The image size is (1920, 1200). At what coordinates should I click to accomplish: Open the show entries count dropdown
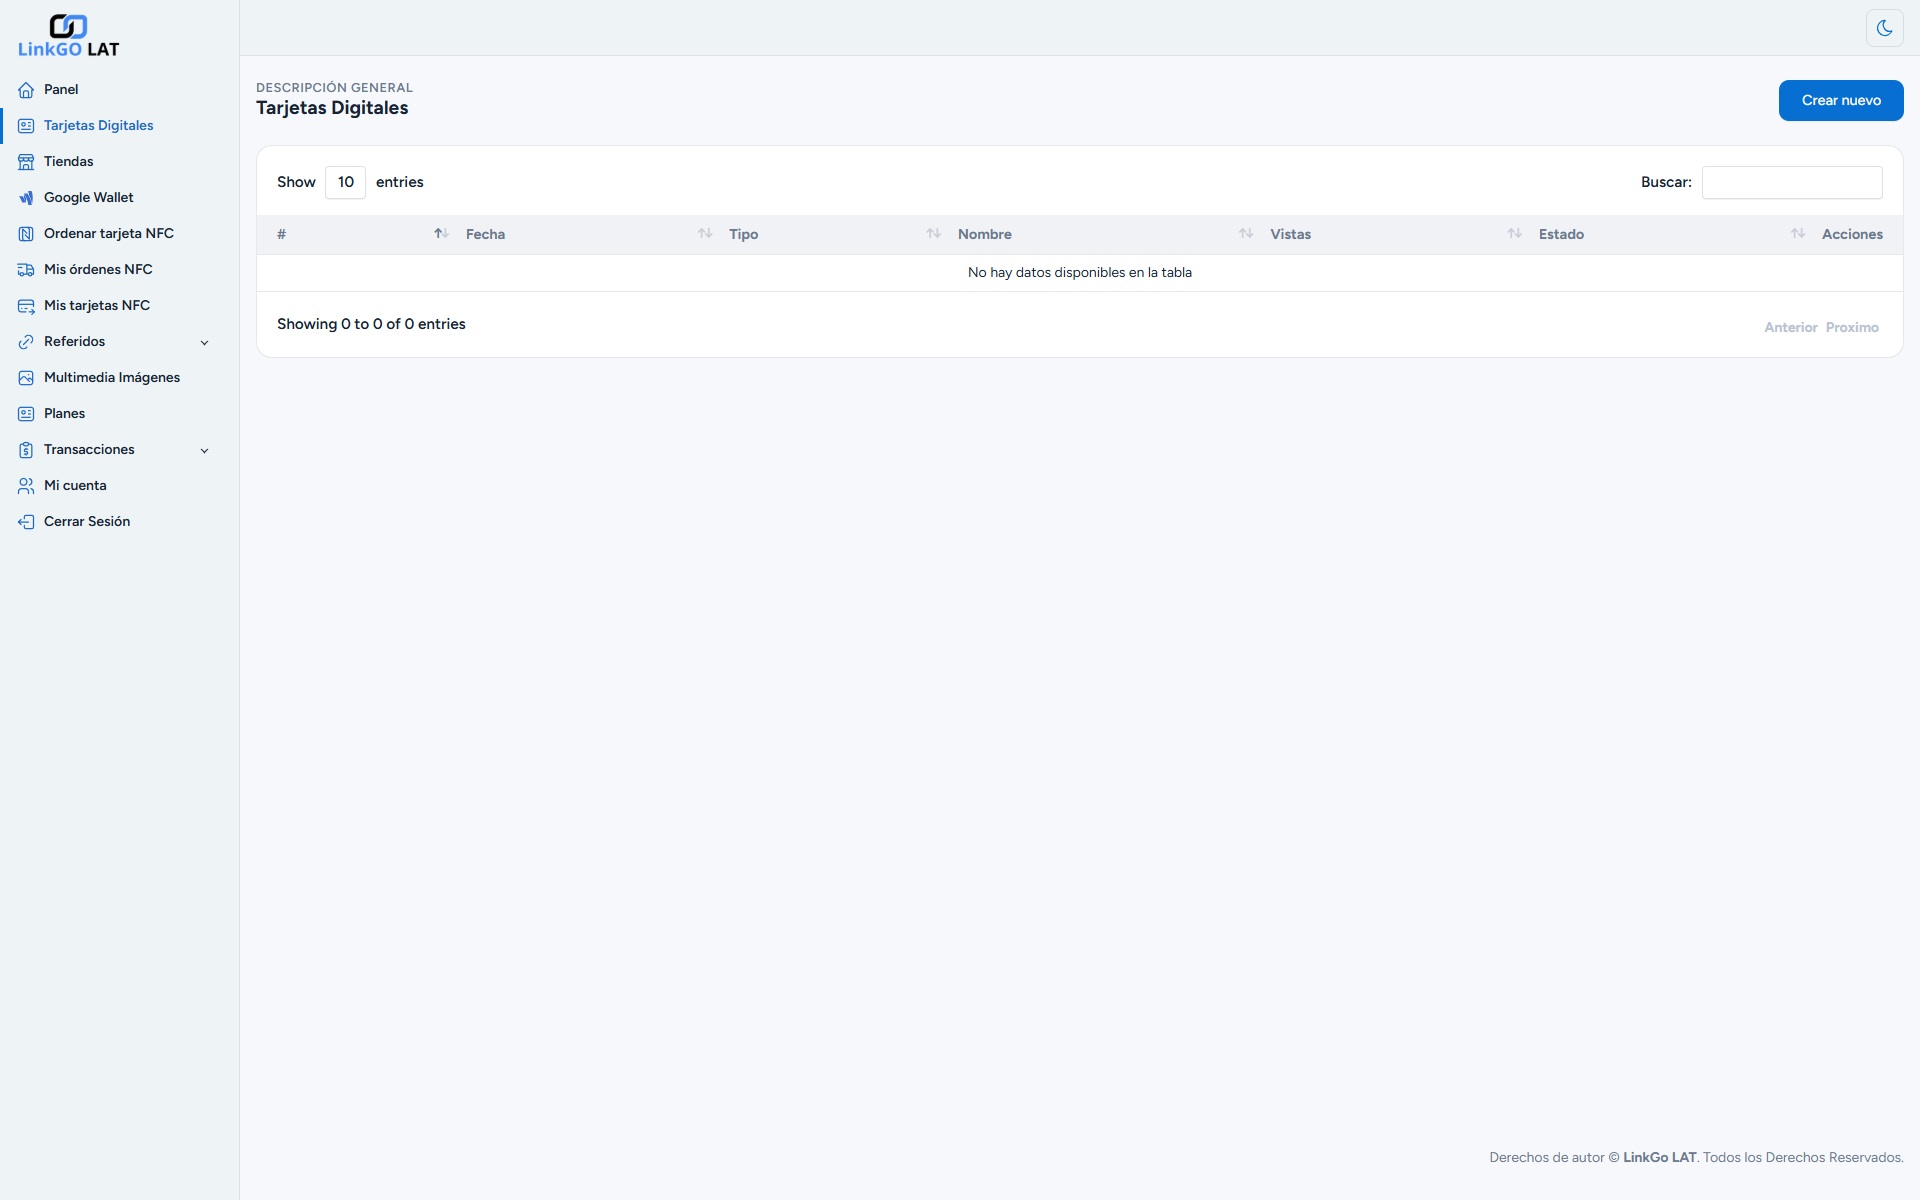click(345, 182)
